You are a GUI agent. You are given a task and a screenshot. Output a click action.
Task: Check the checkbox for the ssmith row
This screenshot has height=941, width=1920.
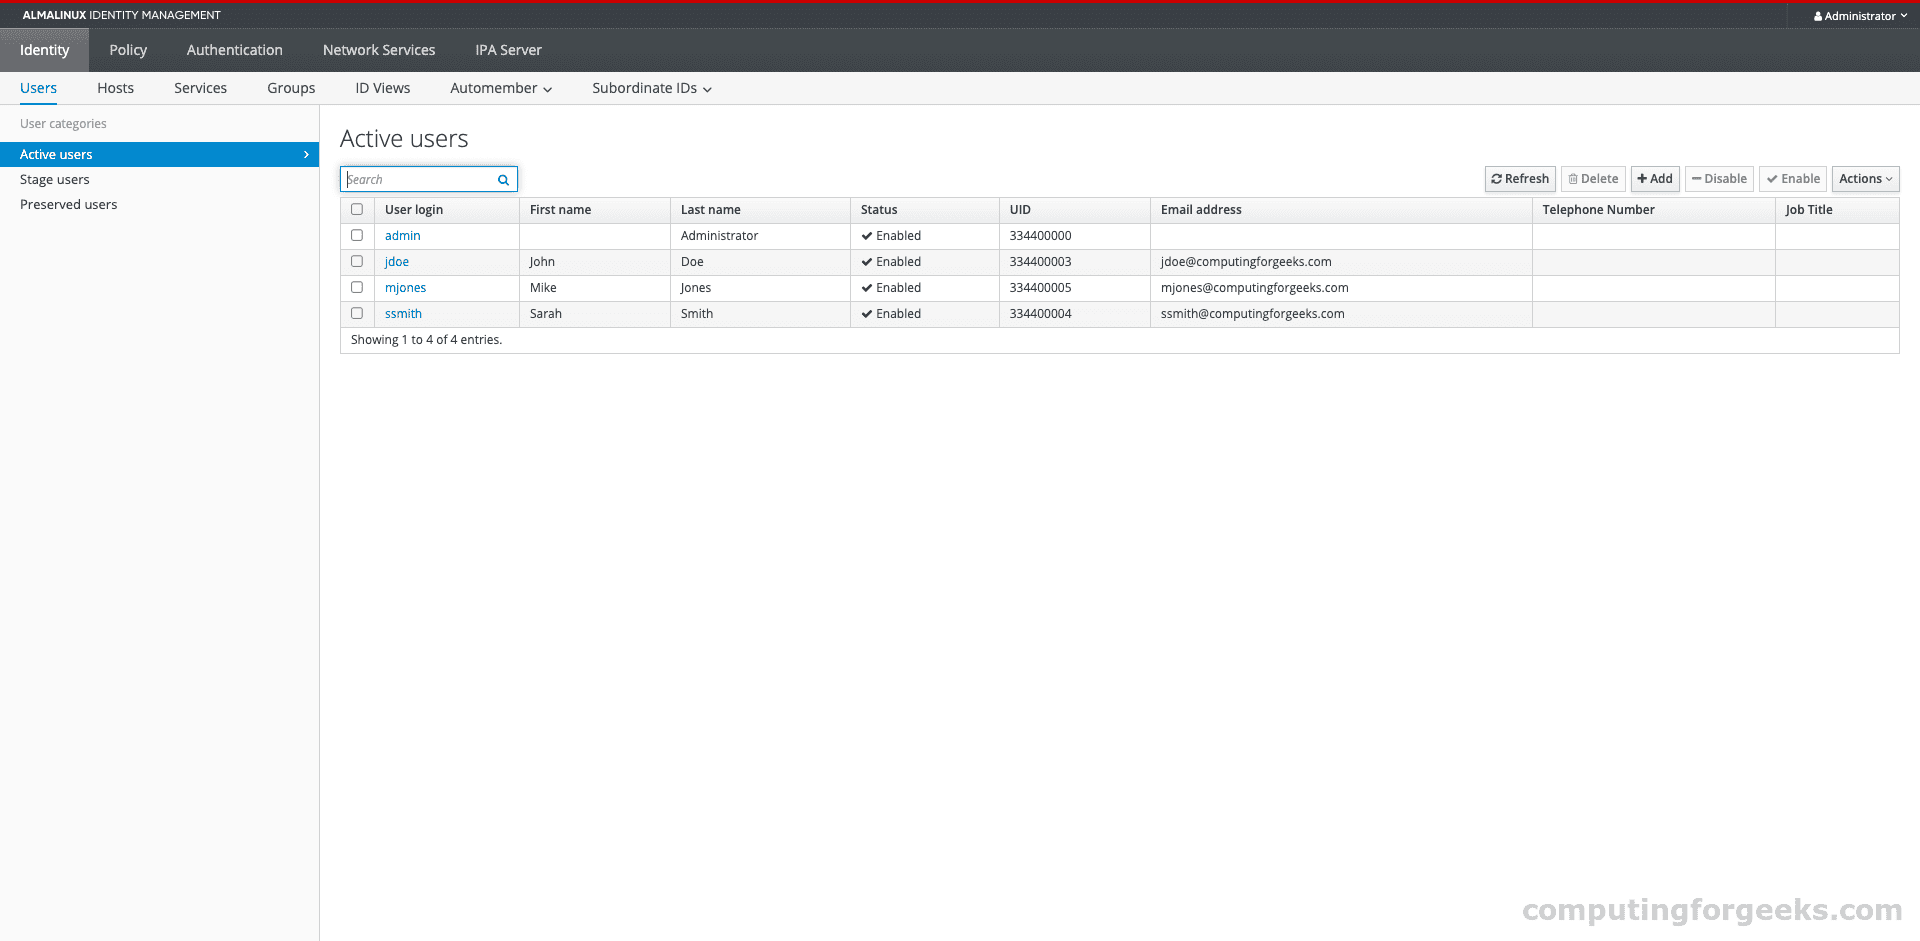[x=357, y=313]
